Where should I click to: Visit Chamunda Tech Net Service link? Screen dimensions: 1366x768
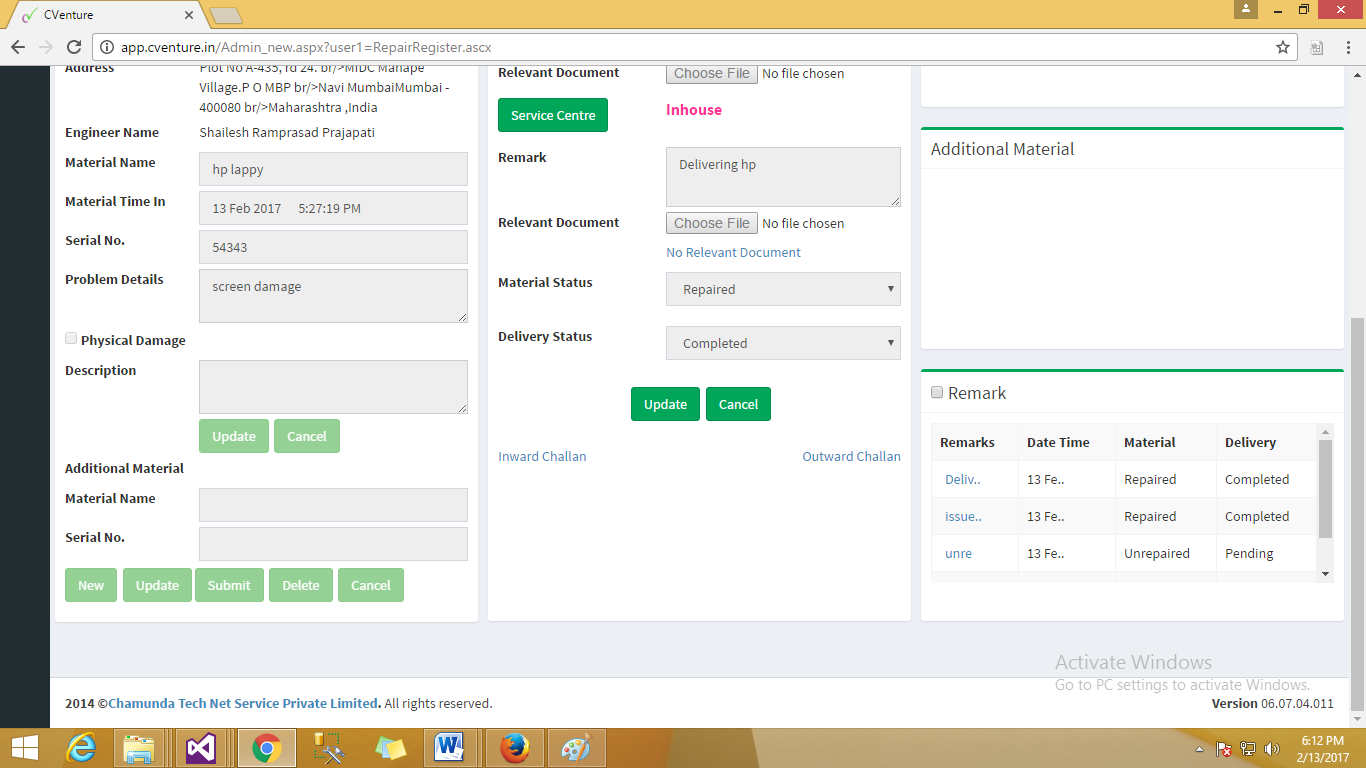[244, 703]
